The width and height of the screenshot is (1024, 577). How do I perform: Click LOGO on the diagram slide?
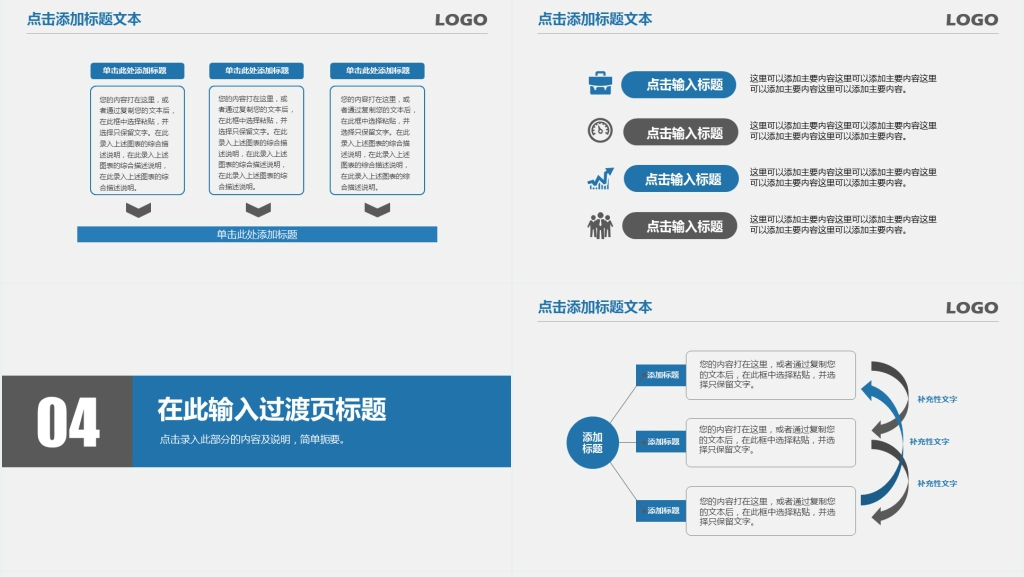[972, 307]
